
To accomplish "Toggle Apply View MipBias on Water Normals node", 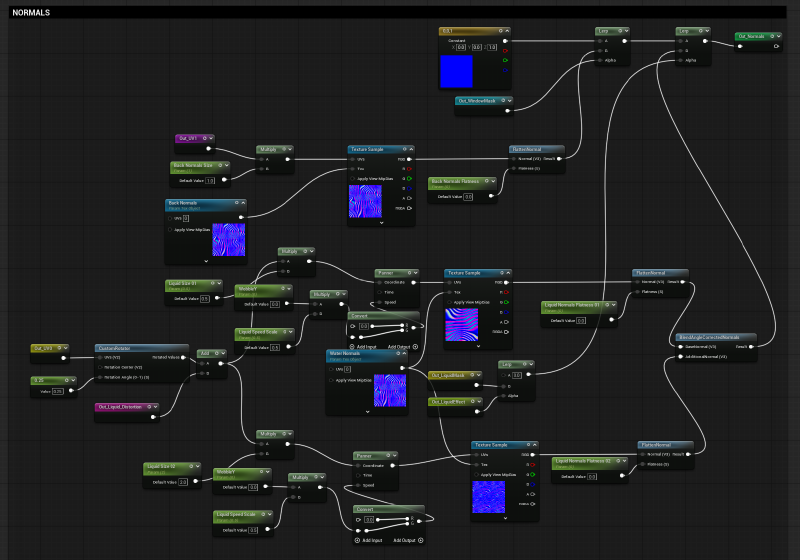I will click(x=331, y=381).
